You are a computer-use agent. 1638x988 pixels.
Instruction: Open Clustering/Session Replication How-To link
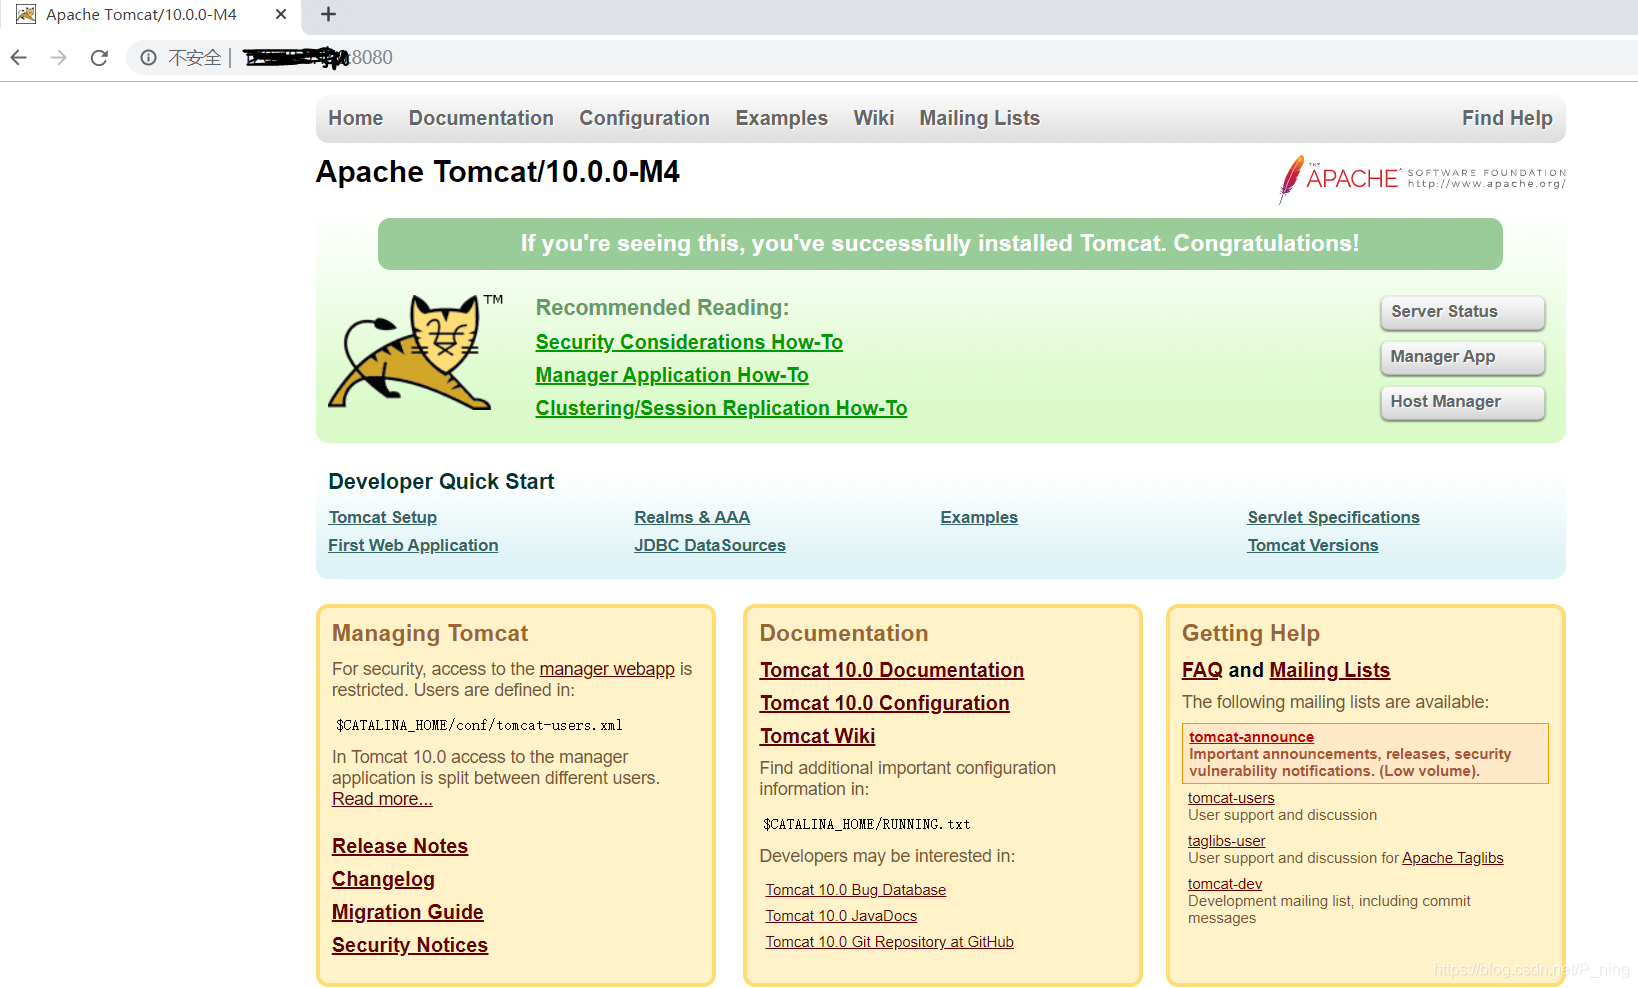click(721, 408)
